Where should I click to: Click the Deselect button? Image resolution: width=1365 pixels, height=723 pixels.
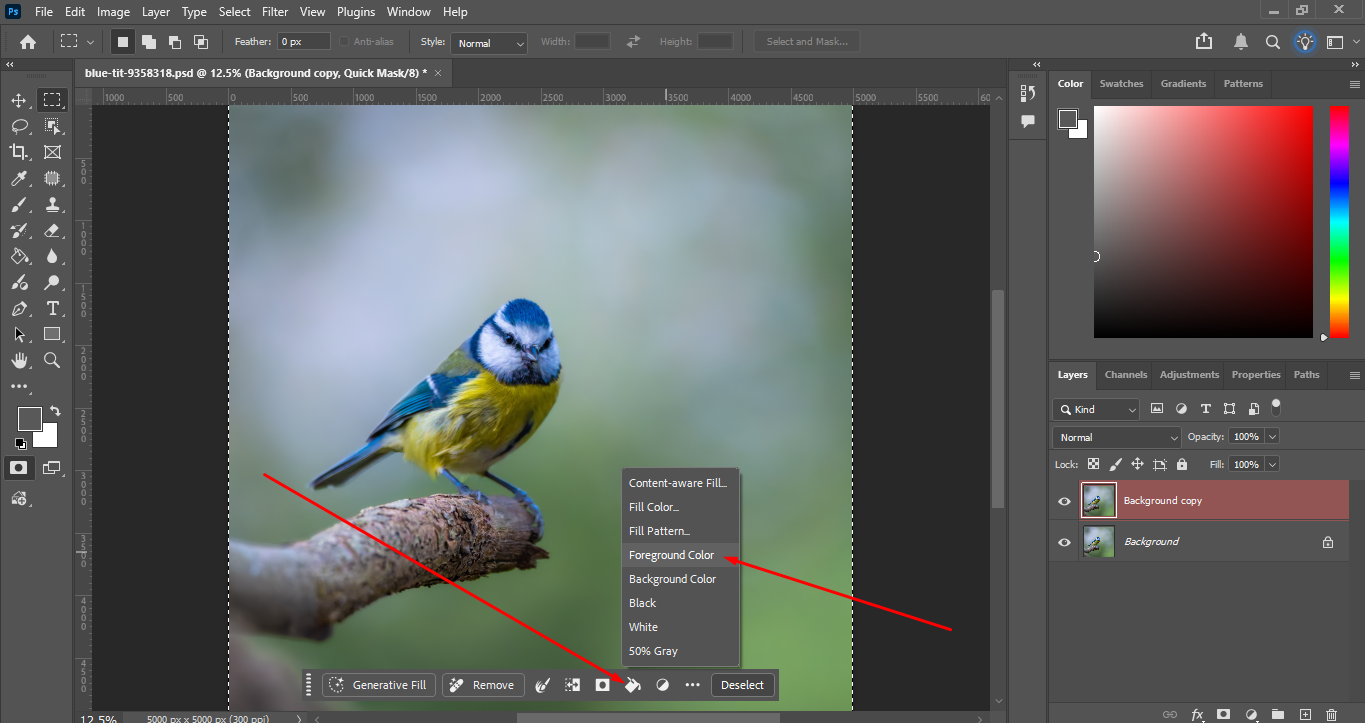(x=742, y=684)
